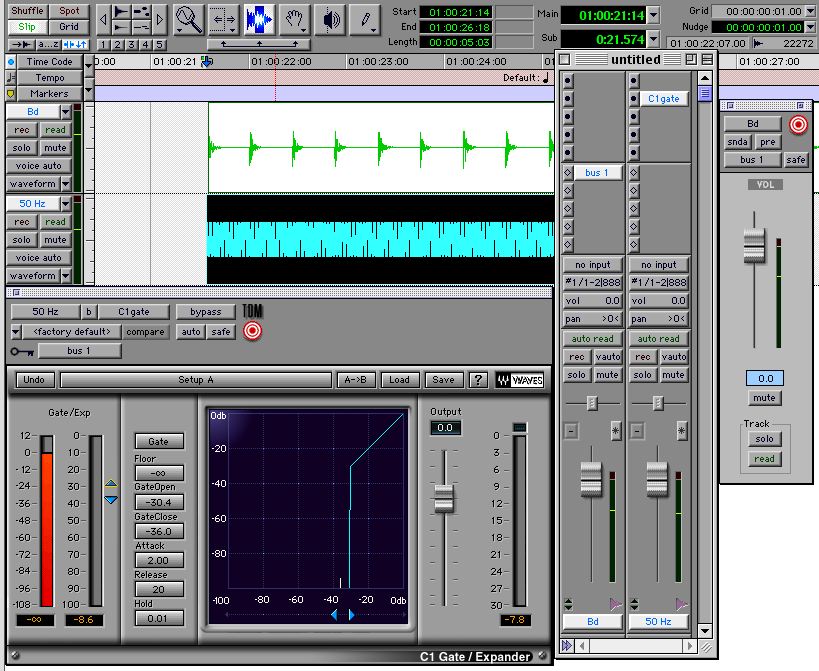Select the Trimmer tool
The image size is (819, 671).
224,18
